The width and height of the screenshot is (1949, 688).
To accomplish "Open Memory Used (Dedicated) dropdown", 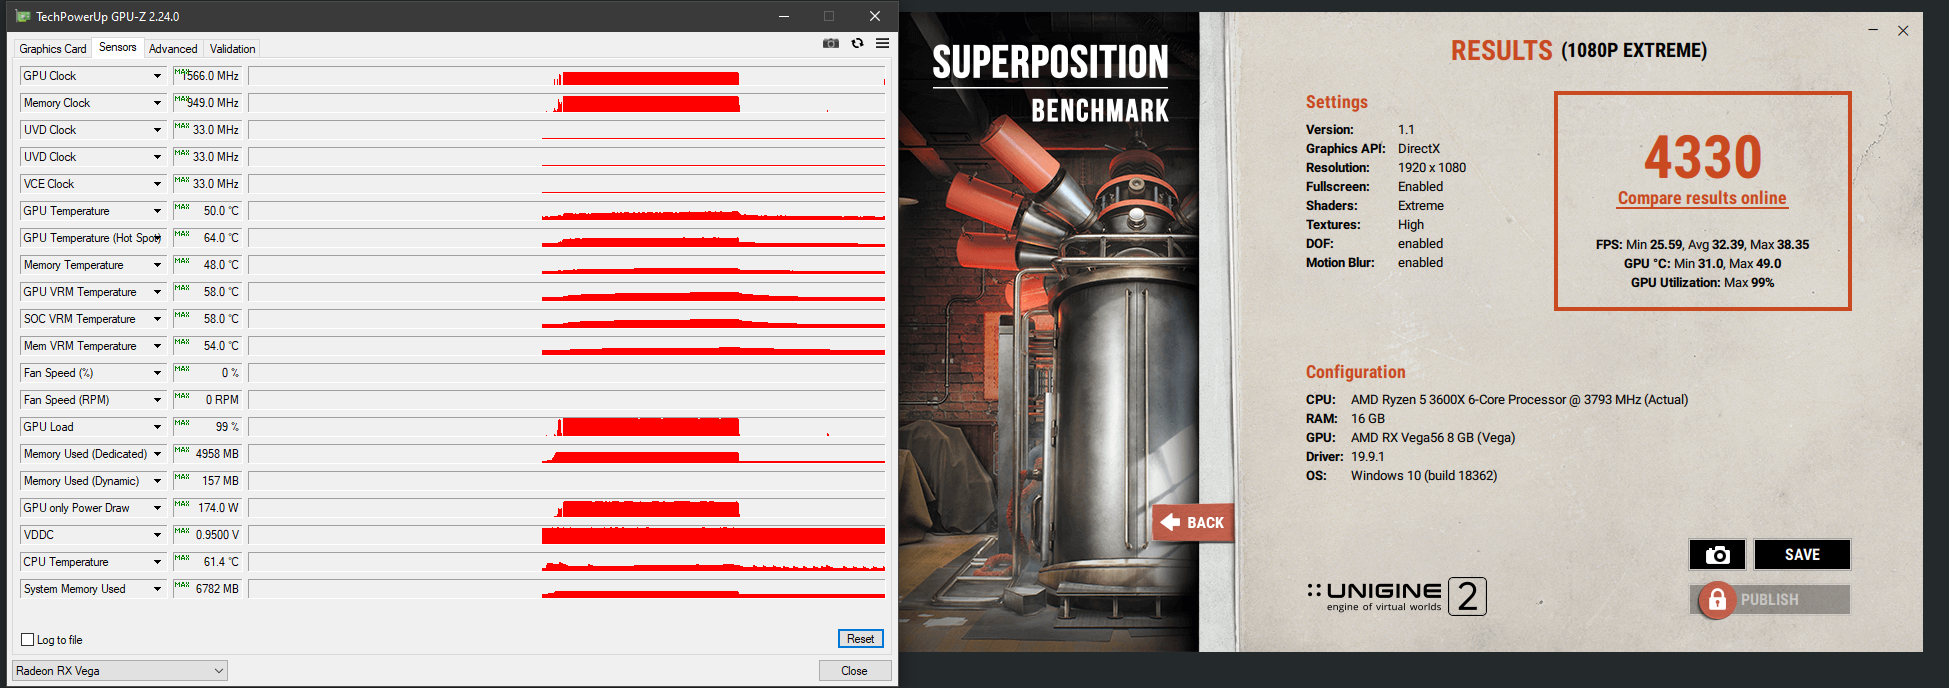I will (x=157, y=454).
